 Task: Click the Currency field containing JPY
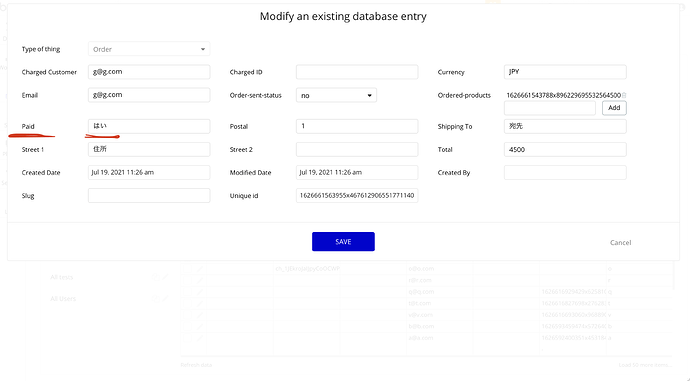coord(565,72)
